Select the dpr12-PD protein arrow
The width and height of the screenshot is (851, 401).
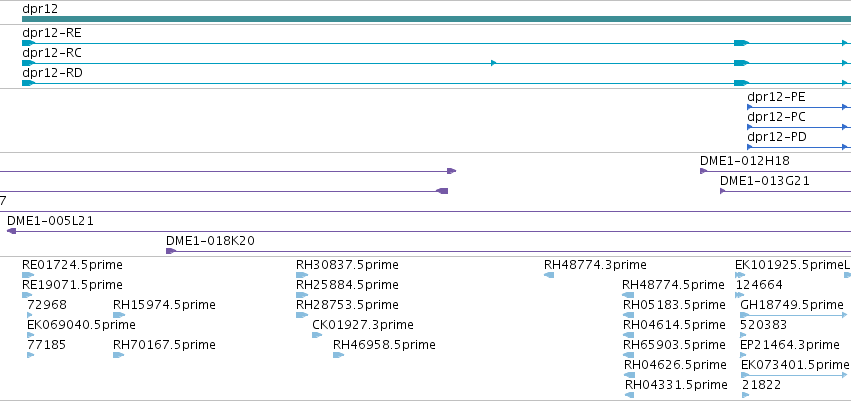click(x=798, y=147)
